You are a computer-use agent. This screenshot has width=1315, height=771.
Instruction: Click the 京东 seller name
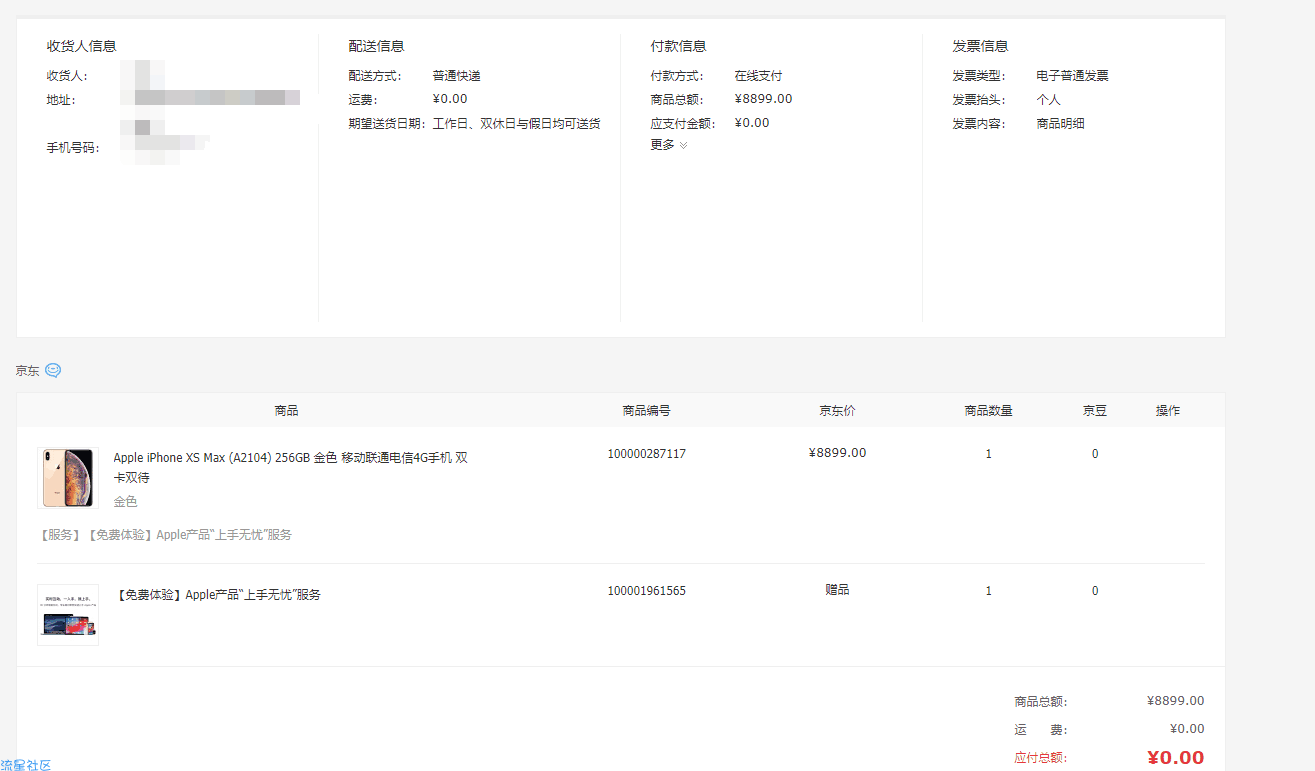click(27, 371)
